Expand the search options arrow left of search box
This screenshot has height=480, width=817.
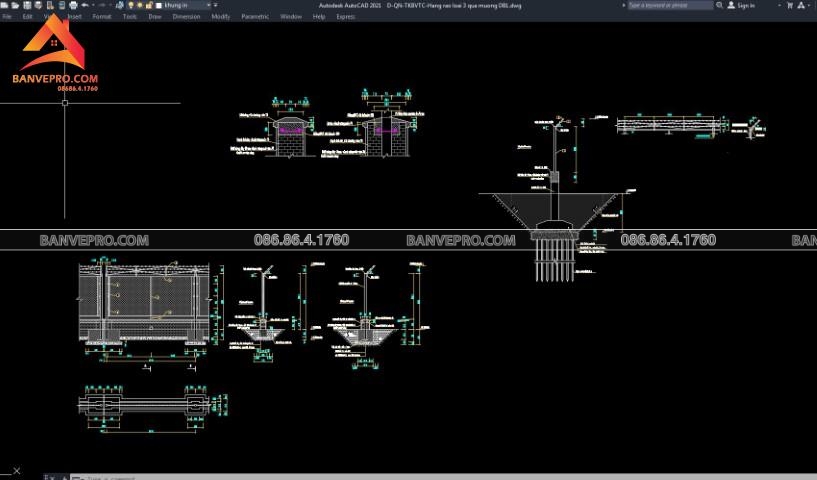pos(624,5)
